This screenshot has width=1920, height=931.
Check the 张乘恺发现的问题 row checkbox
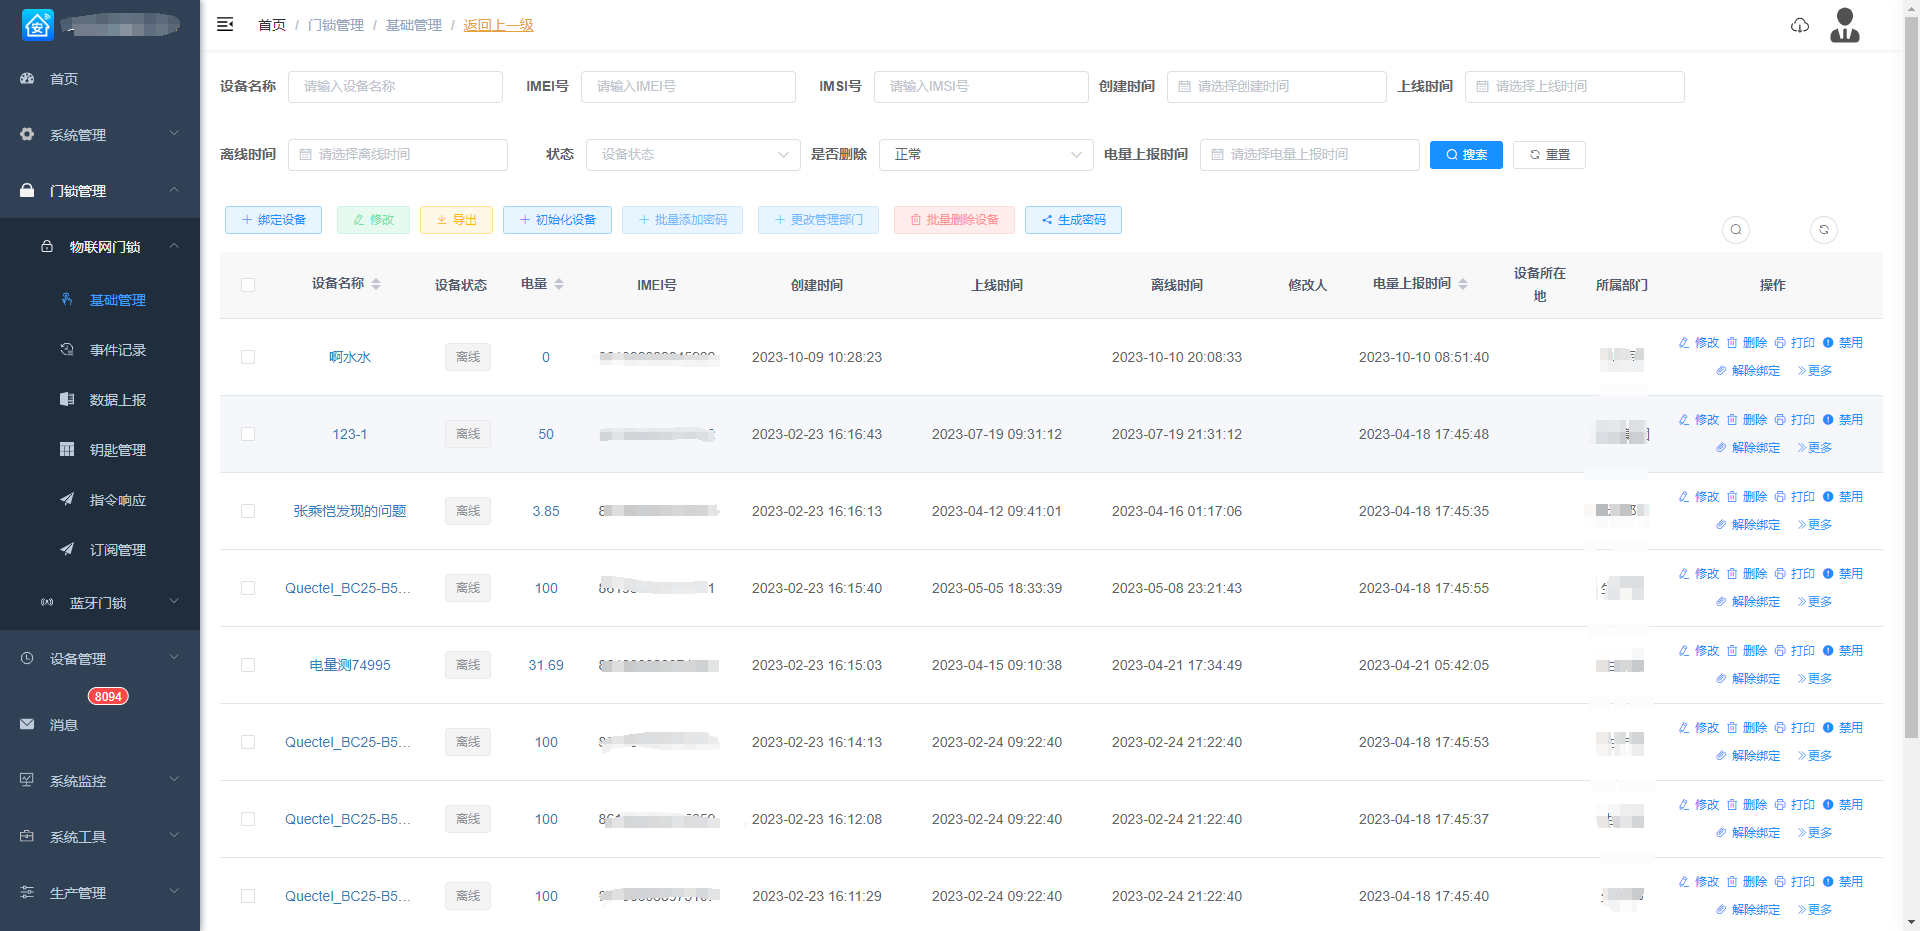[248, 511]
